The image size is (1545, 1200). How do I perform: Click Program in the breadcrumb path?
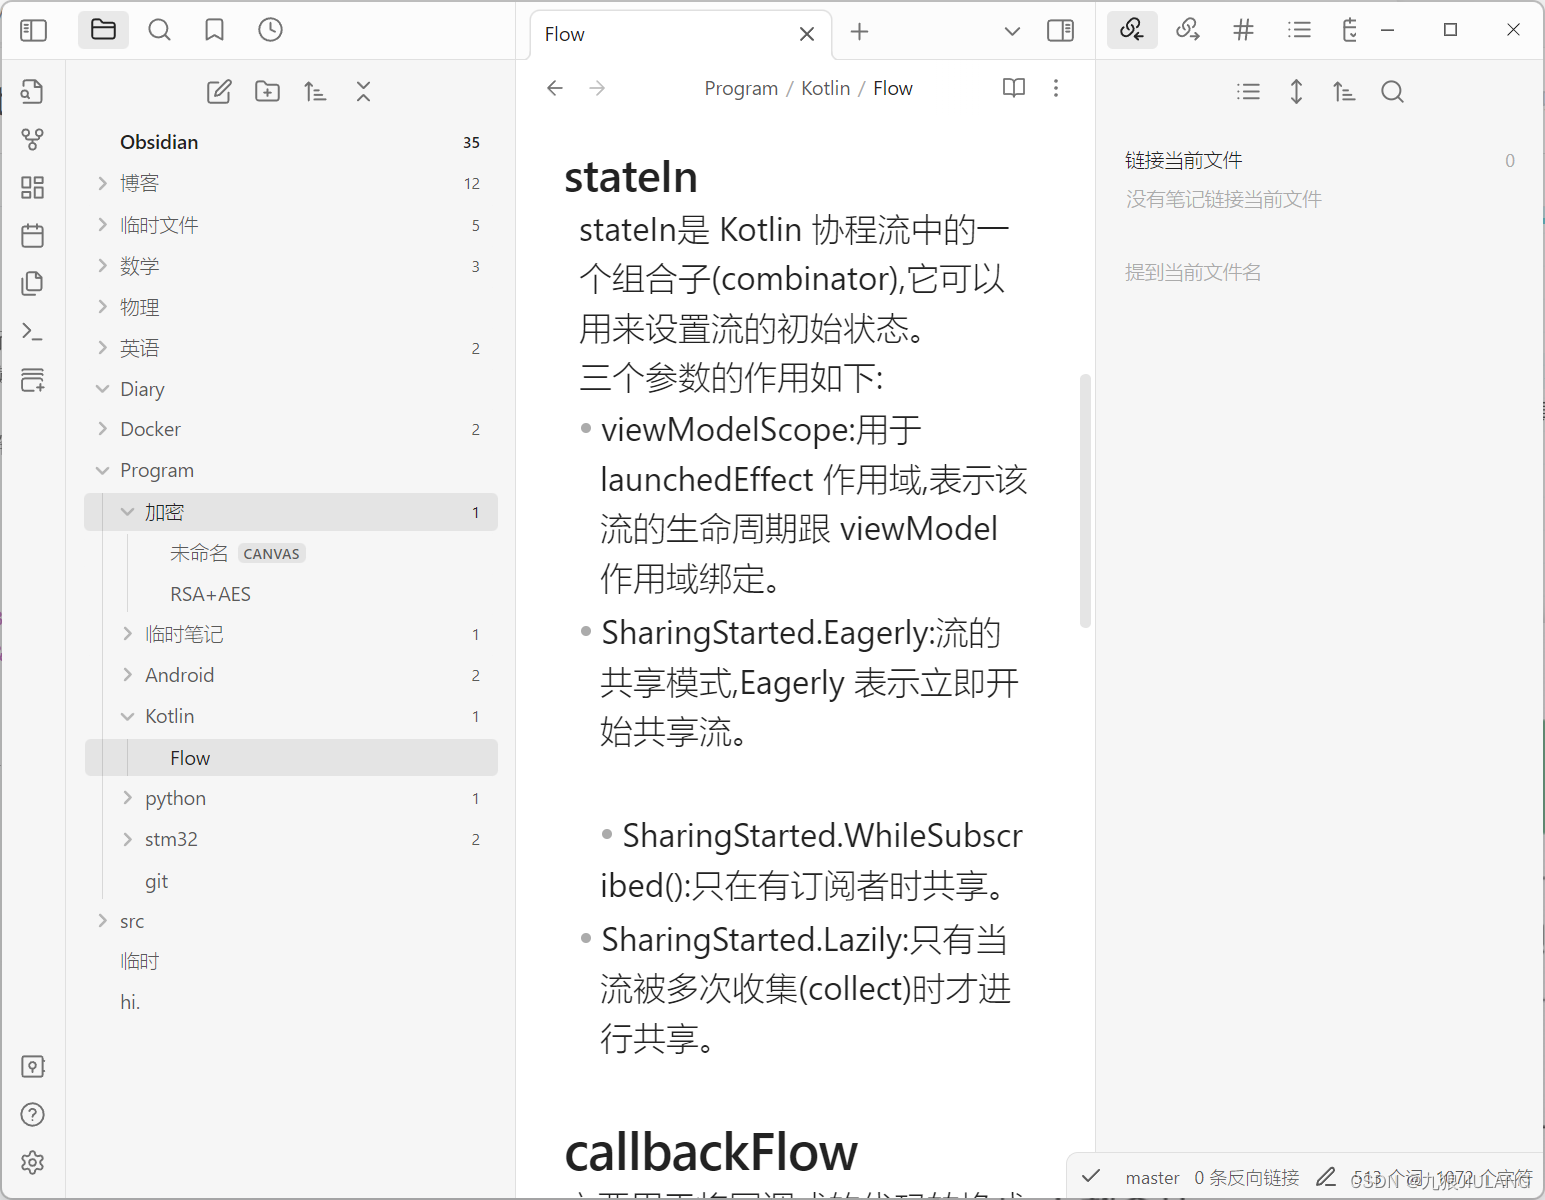tap(741, 88)
